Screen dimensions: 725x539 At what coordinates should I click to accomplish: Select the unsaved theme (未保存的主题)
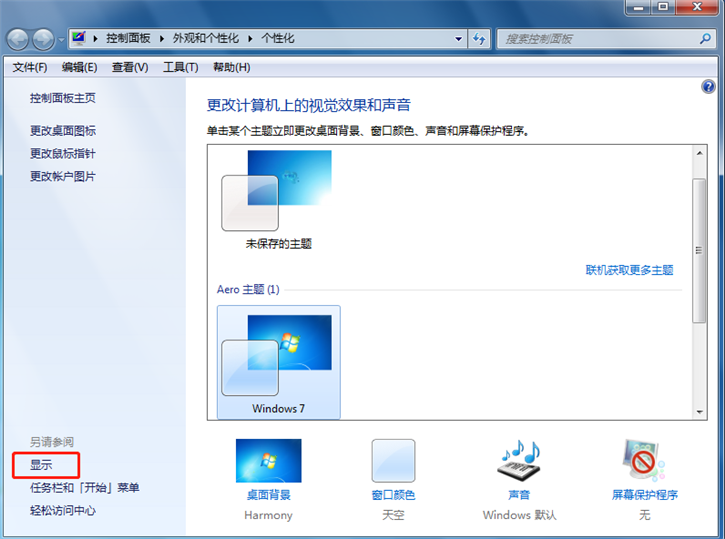point(278,200)
